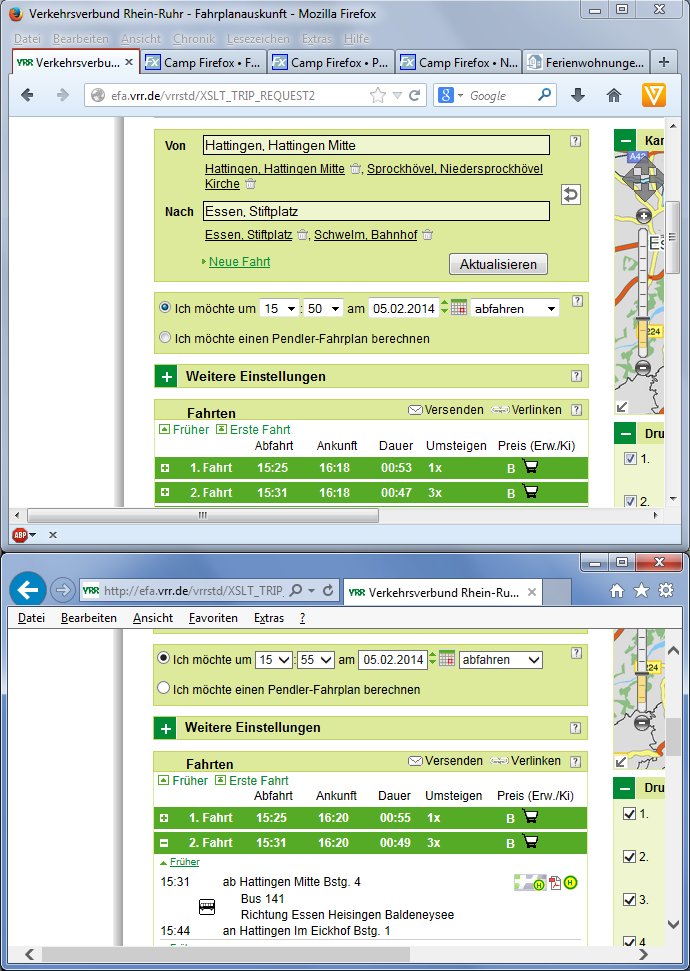Open Internet Explorer favorites star
Screen dimensions: 690x971
tap(641, 590)
